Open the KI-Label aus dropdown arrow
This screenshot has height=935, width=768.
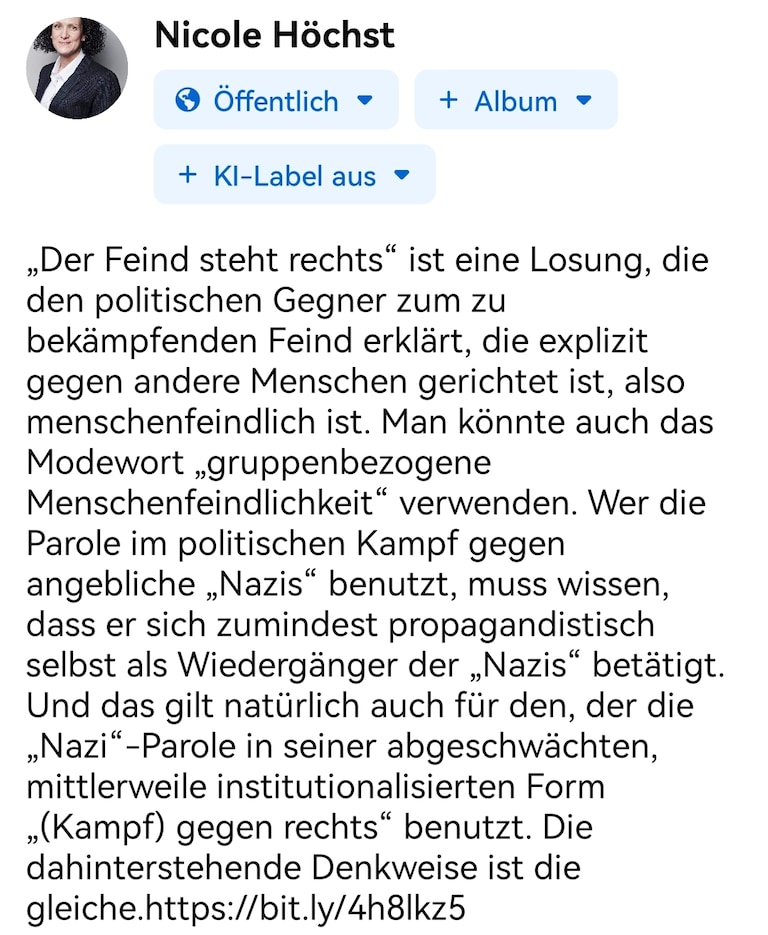point(402,175)
